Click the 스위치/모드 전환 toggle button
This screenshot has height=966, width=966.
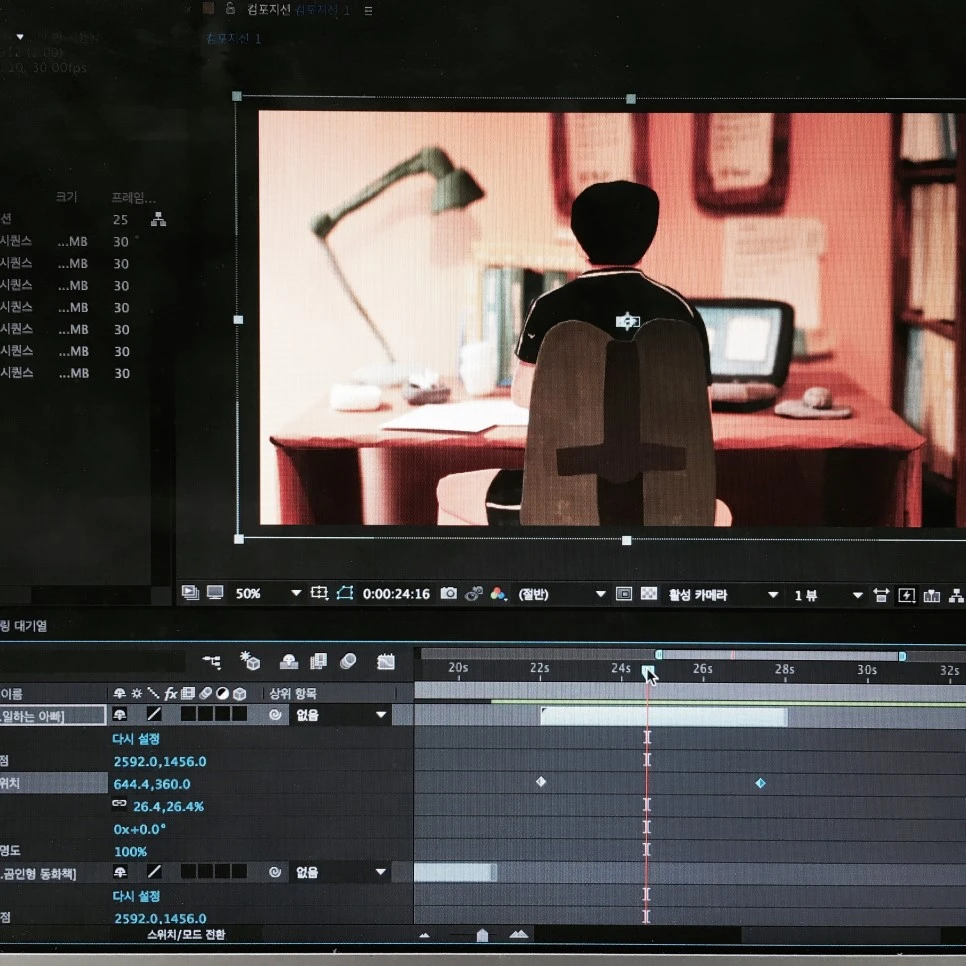pos(186,935)
